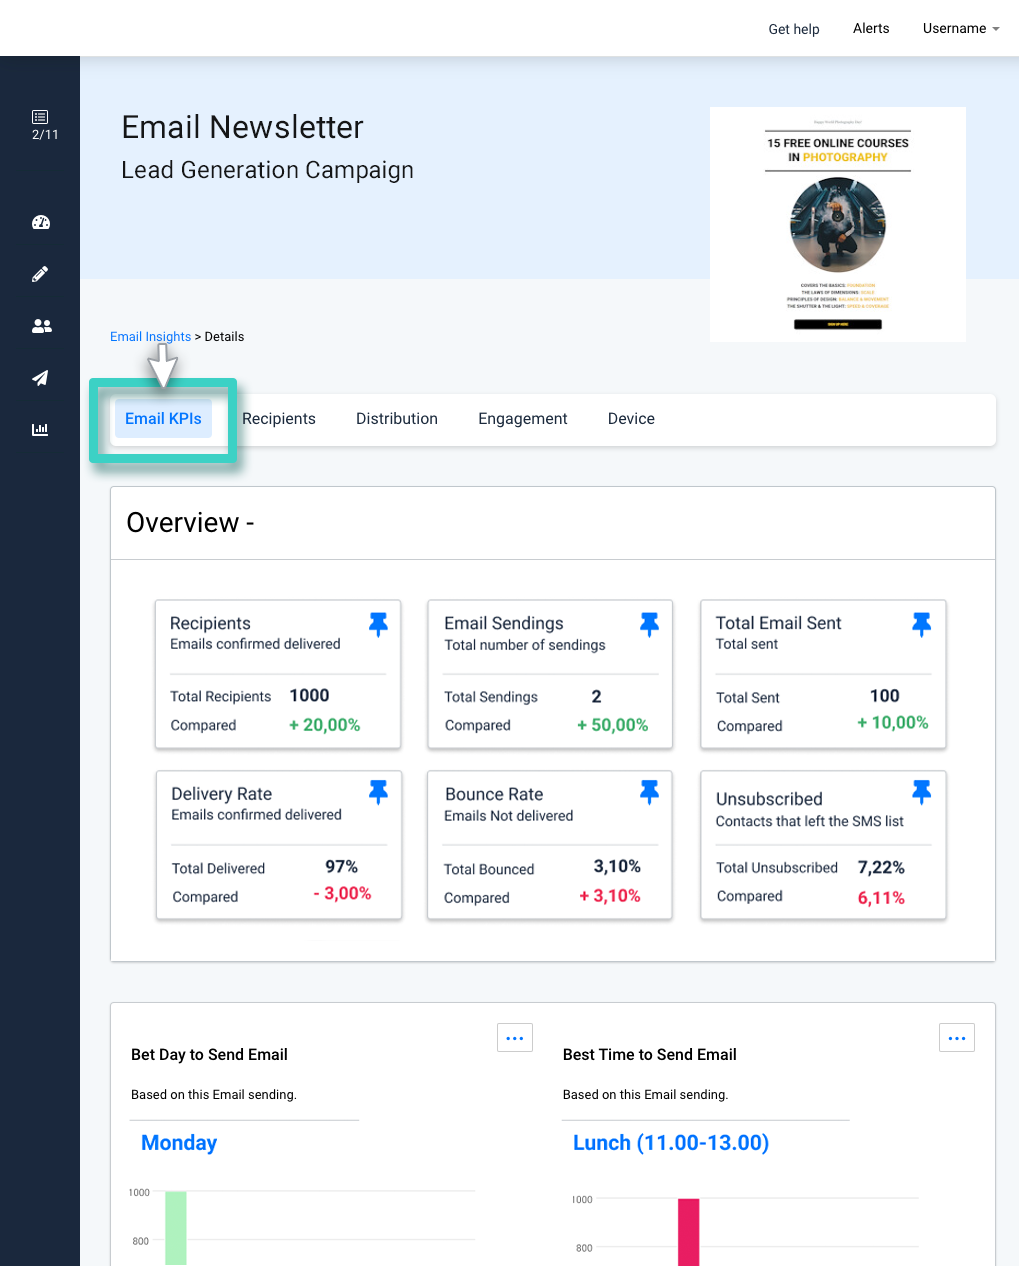Open the Device tab
The image size is (1019, 1266).
tap(631, 419)
